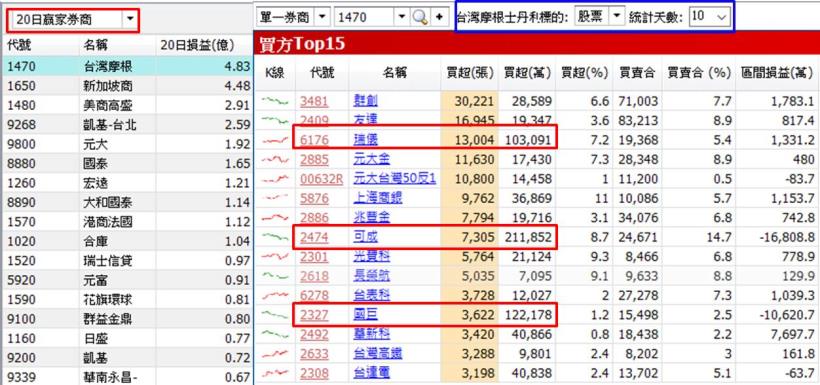Open K-line chart thumbnail for 2633 台灣高鐵
The height and width of the screenshot is (385, 820).
(275, 354)
